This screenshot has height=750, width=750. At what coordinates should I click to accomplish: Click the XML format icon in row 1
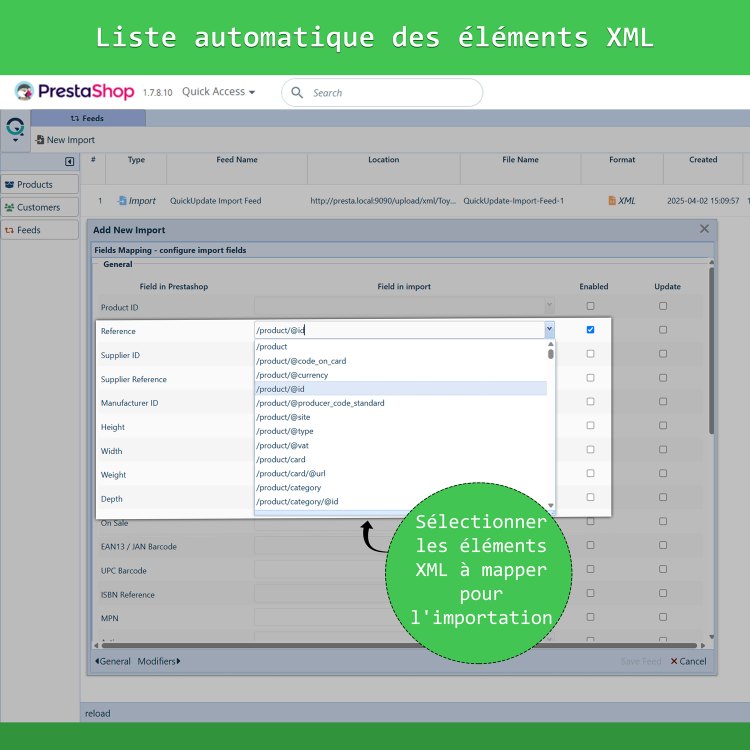(612, 201)
